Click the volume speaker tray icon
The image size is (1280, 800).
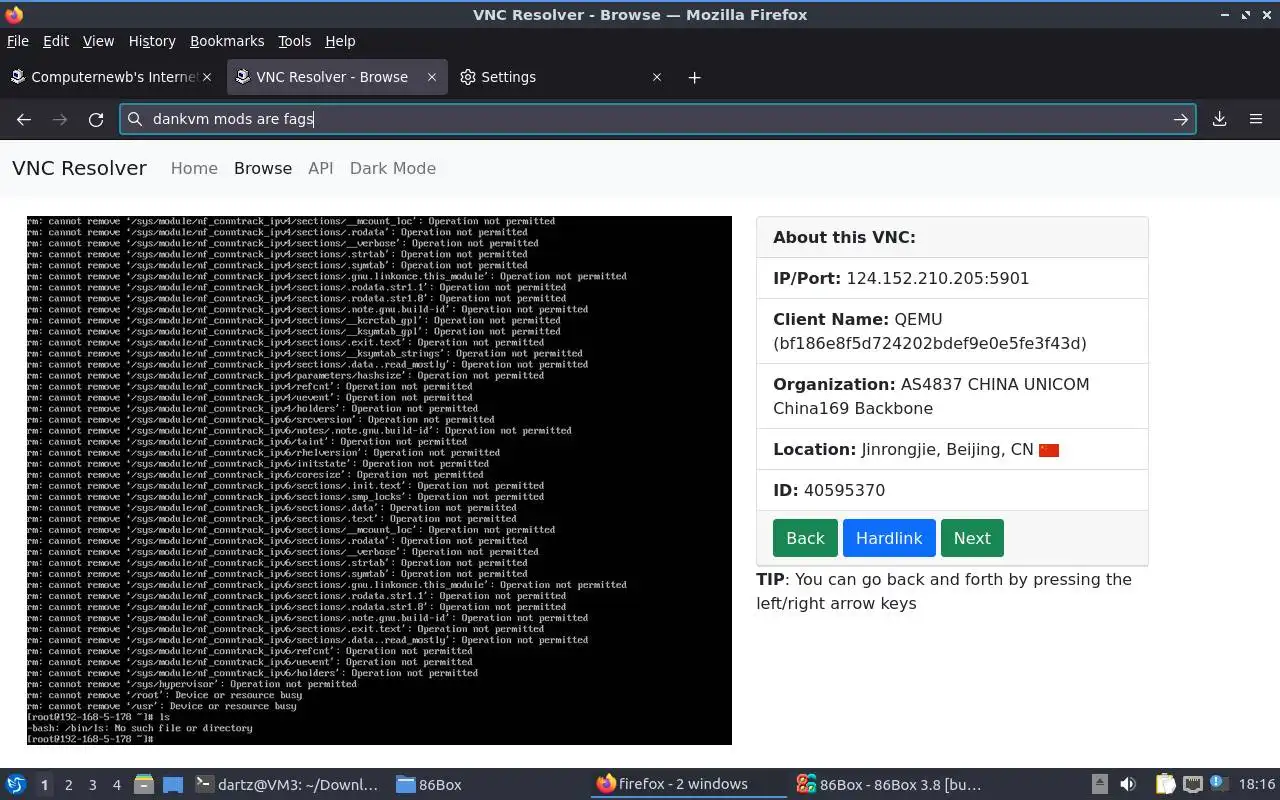coord(1127,785)
